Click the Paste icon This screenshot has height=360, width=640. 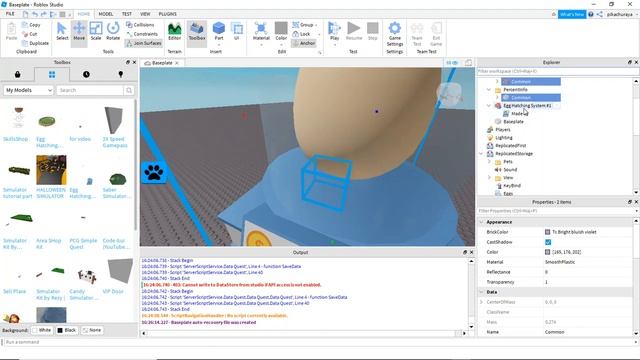[x=11, y=31]
